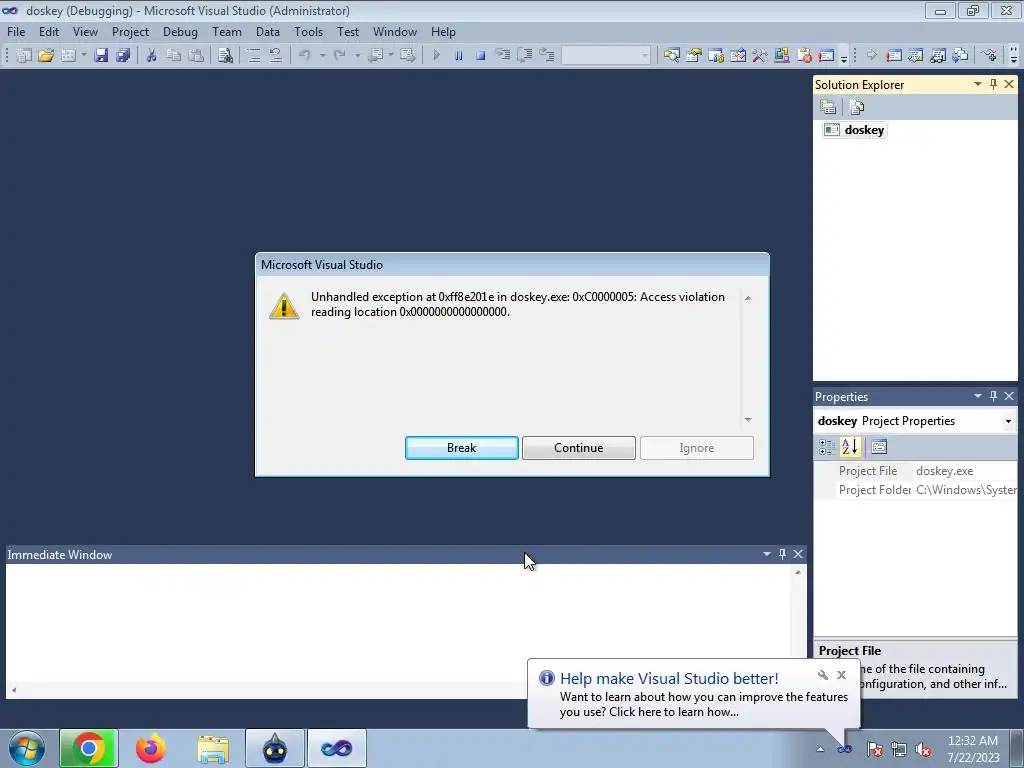
Task: Click the Undo arrow icon
Action: (304, 56)
